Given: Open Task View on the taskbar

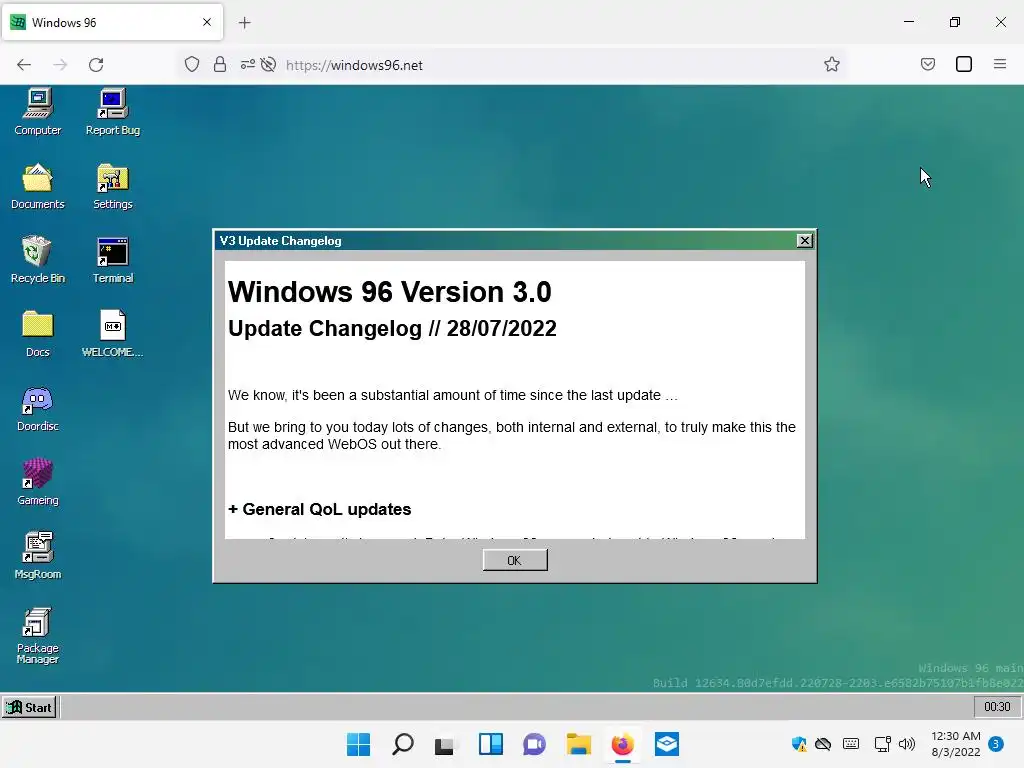Looking at the screenshot, I should 444,744.
